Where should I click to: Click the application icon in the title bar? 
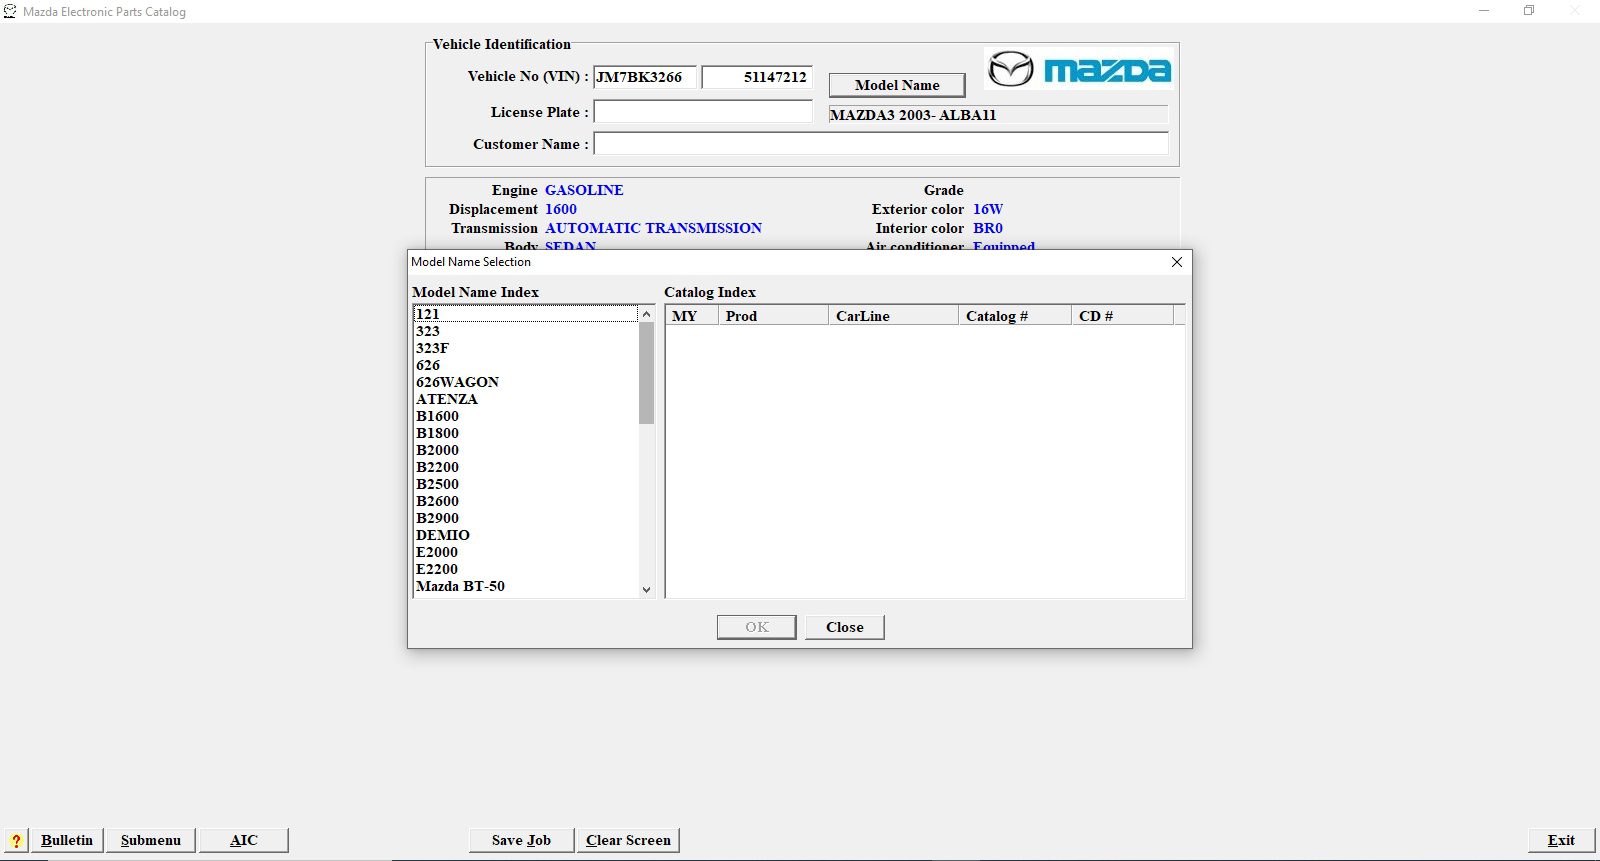10,11
